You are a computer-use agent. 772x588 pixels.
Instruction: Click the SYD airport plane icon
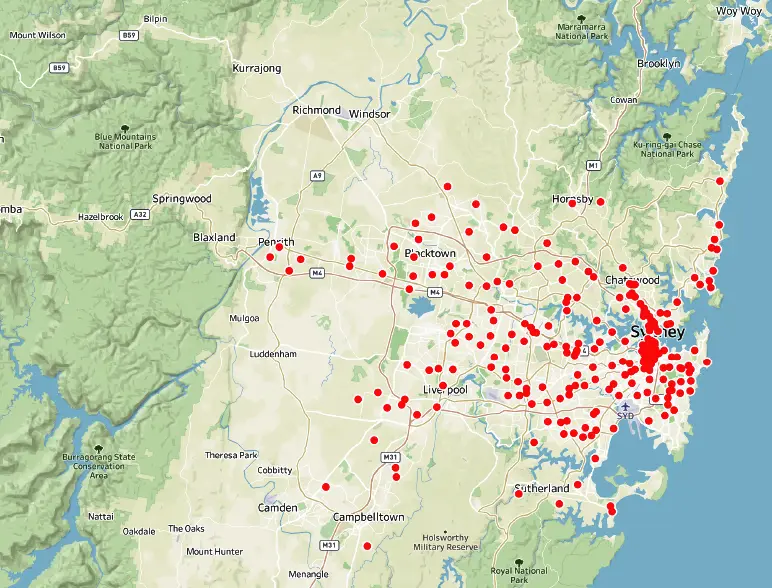pyautogui.click(x=625, y=406)
